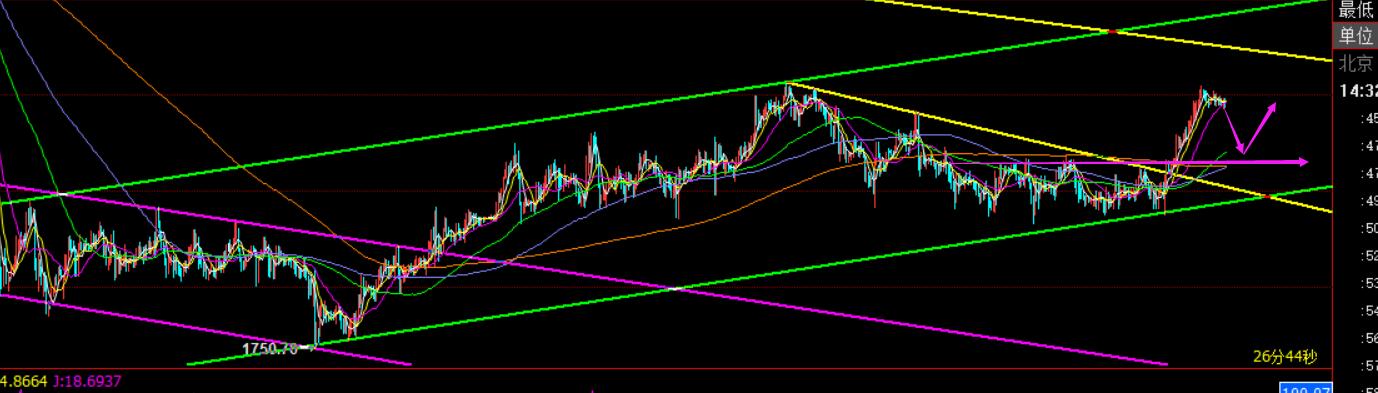Click the 最低 label in side panel

(1357, 10)
